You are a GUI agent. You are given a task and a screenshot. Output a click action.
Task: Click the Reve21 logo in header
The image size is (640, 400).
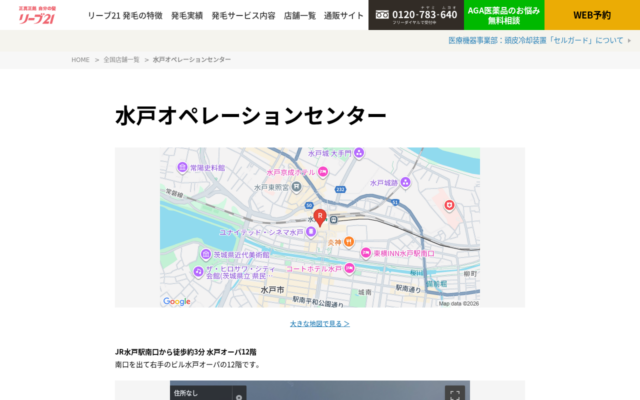pyautogui.click(x=39, y=15)
